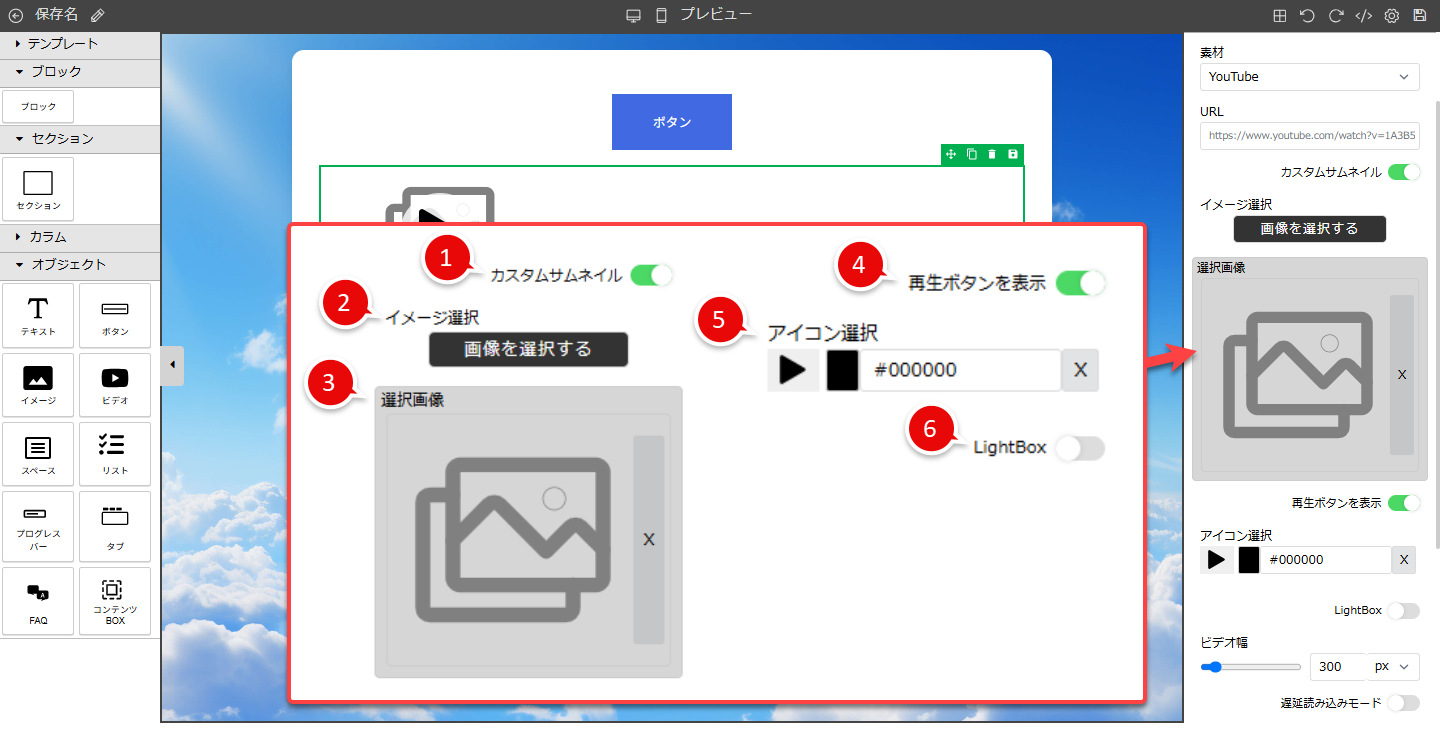The height and width of the screenshot is (731, 1440).
Task: Choose the FAQ object icon
Action: (x=38, y=600)
